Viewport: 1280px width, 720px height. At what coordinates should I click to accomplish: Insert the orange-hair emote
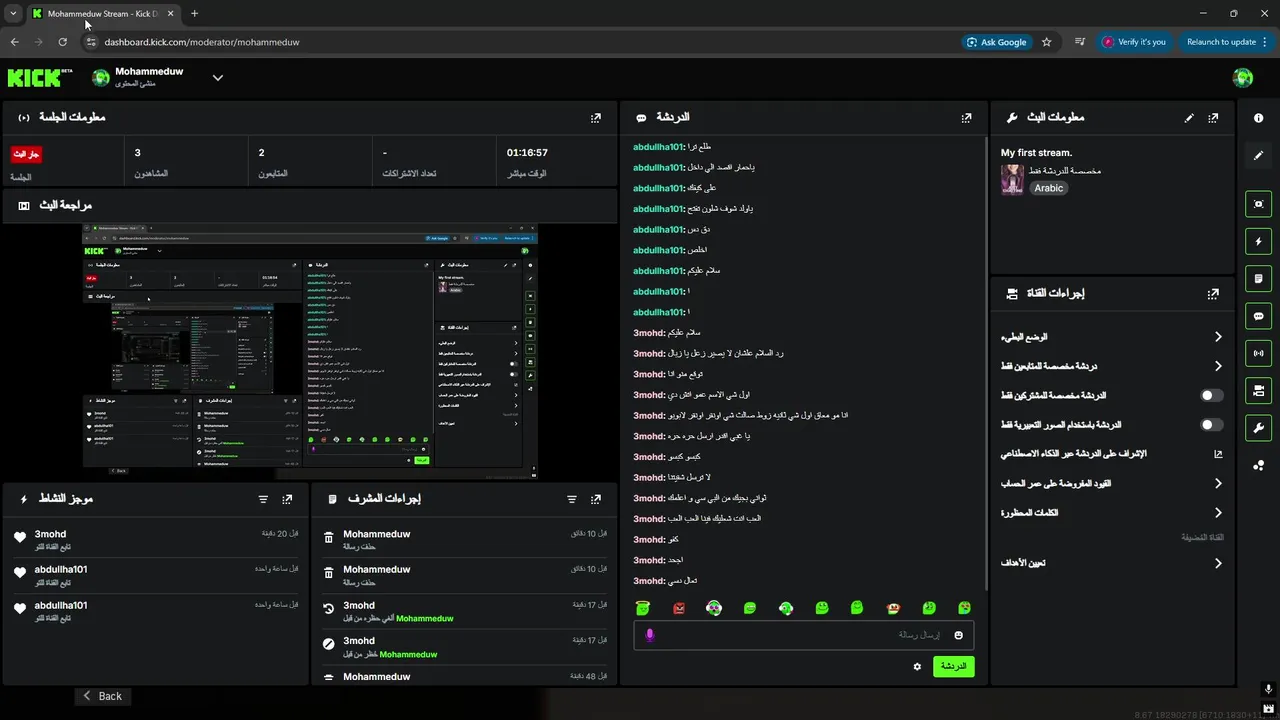click(893, 608)
